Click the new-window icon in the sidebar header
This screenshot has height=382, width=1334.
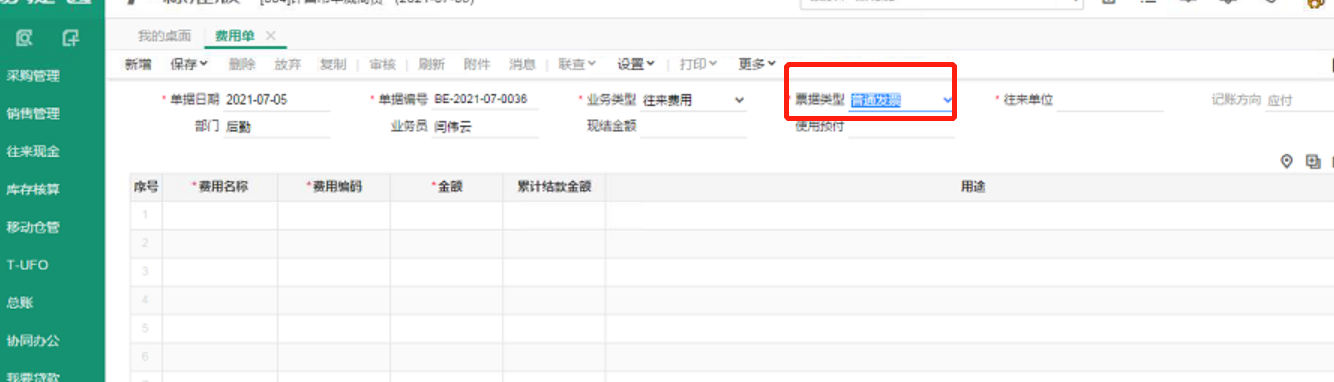70,38
